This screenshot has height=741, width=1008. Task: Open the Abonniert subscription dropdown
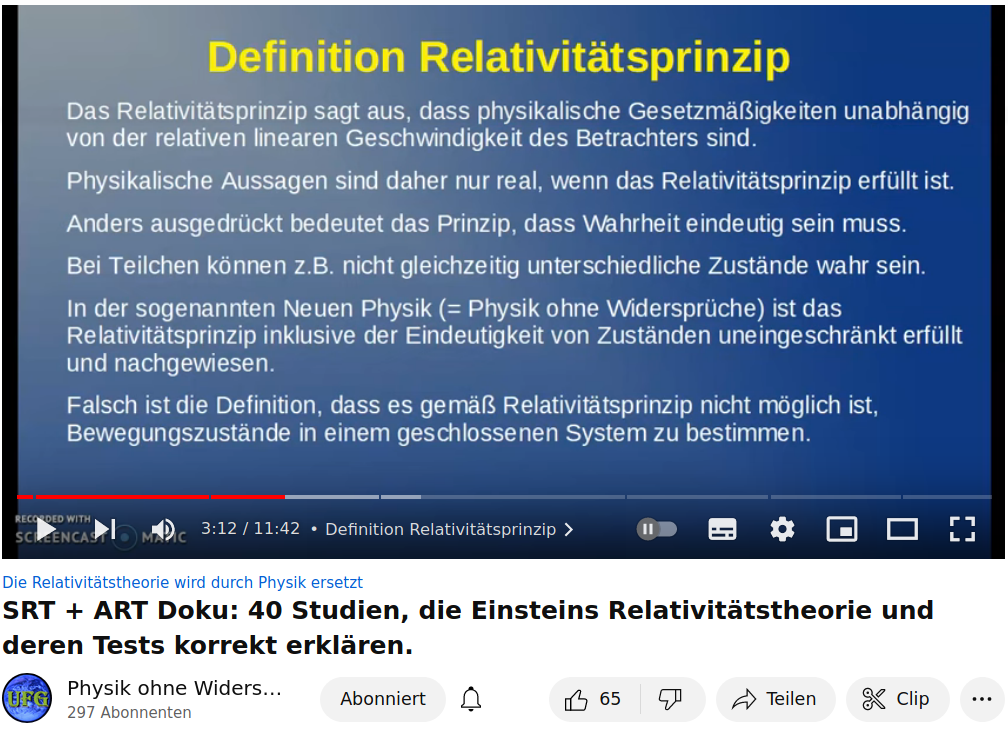tap(382, 699)
